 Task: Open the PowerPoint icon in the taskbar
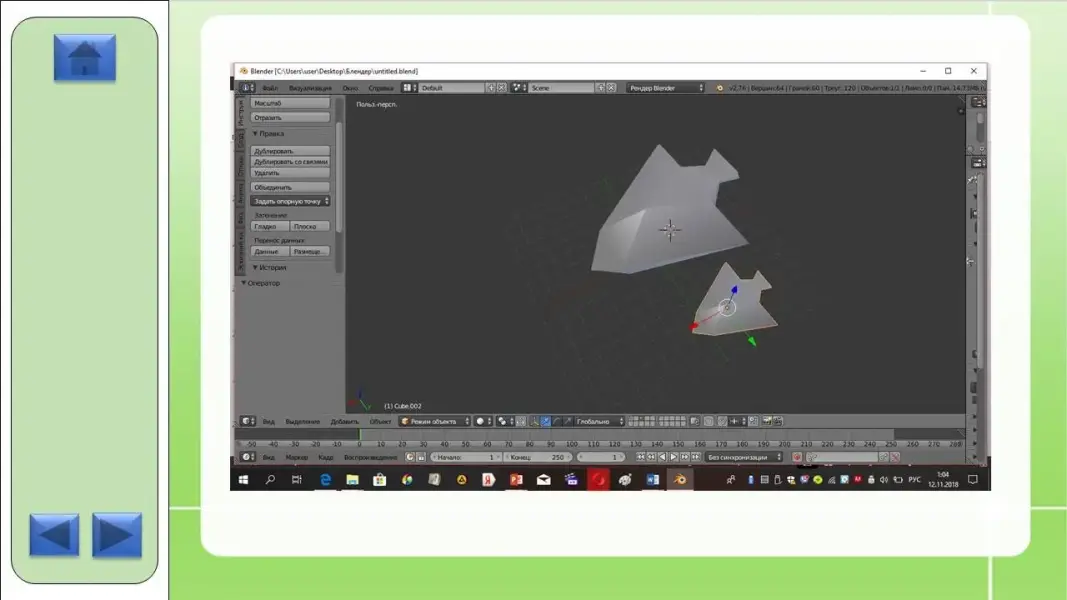[x=516, y=480]
